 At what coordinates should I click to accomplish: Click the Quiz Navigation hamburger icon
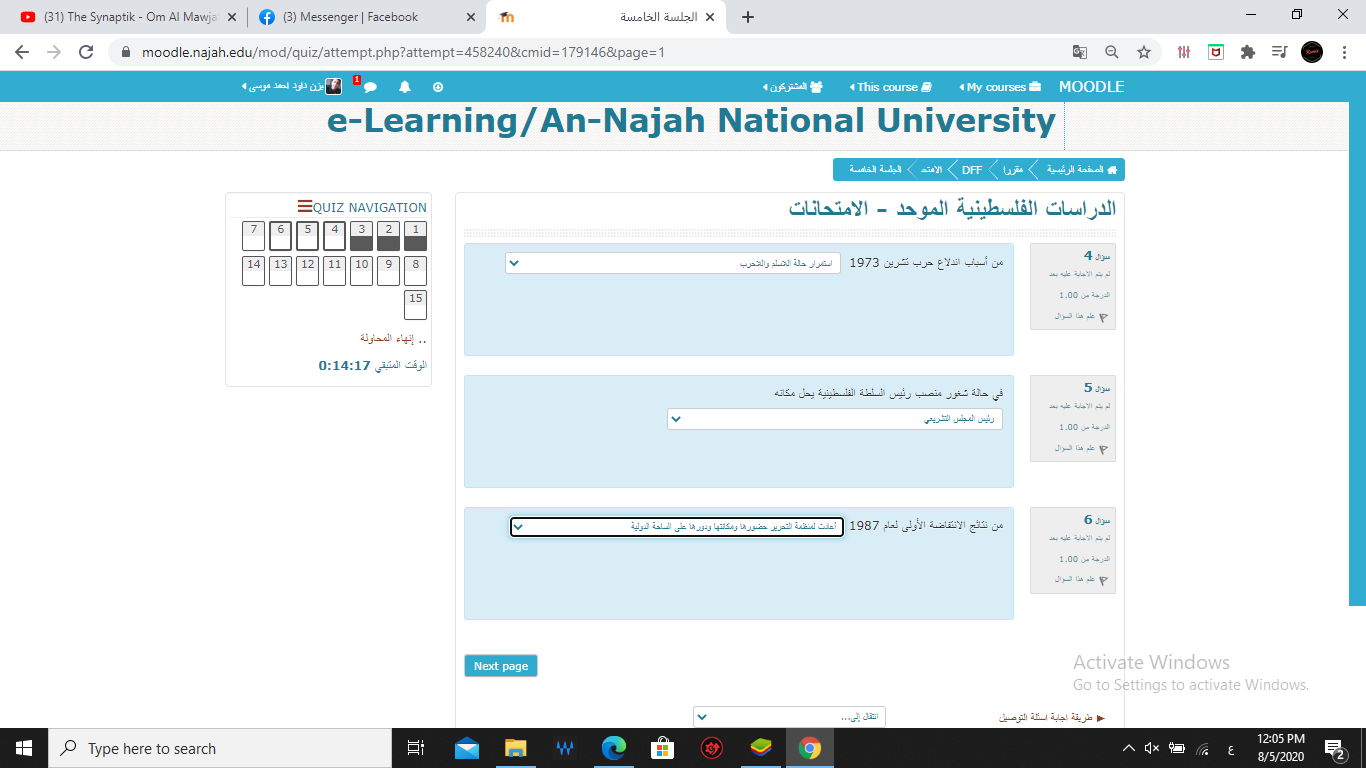tap(305, 207)
